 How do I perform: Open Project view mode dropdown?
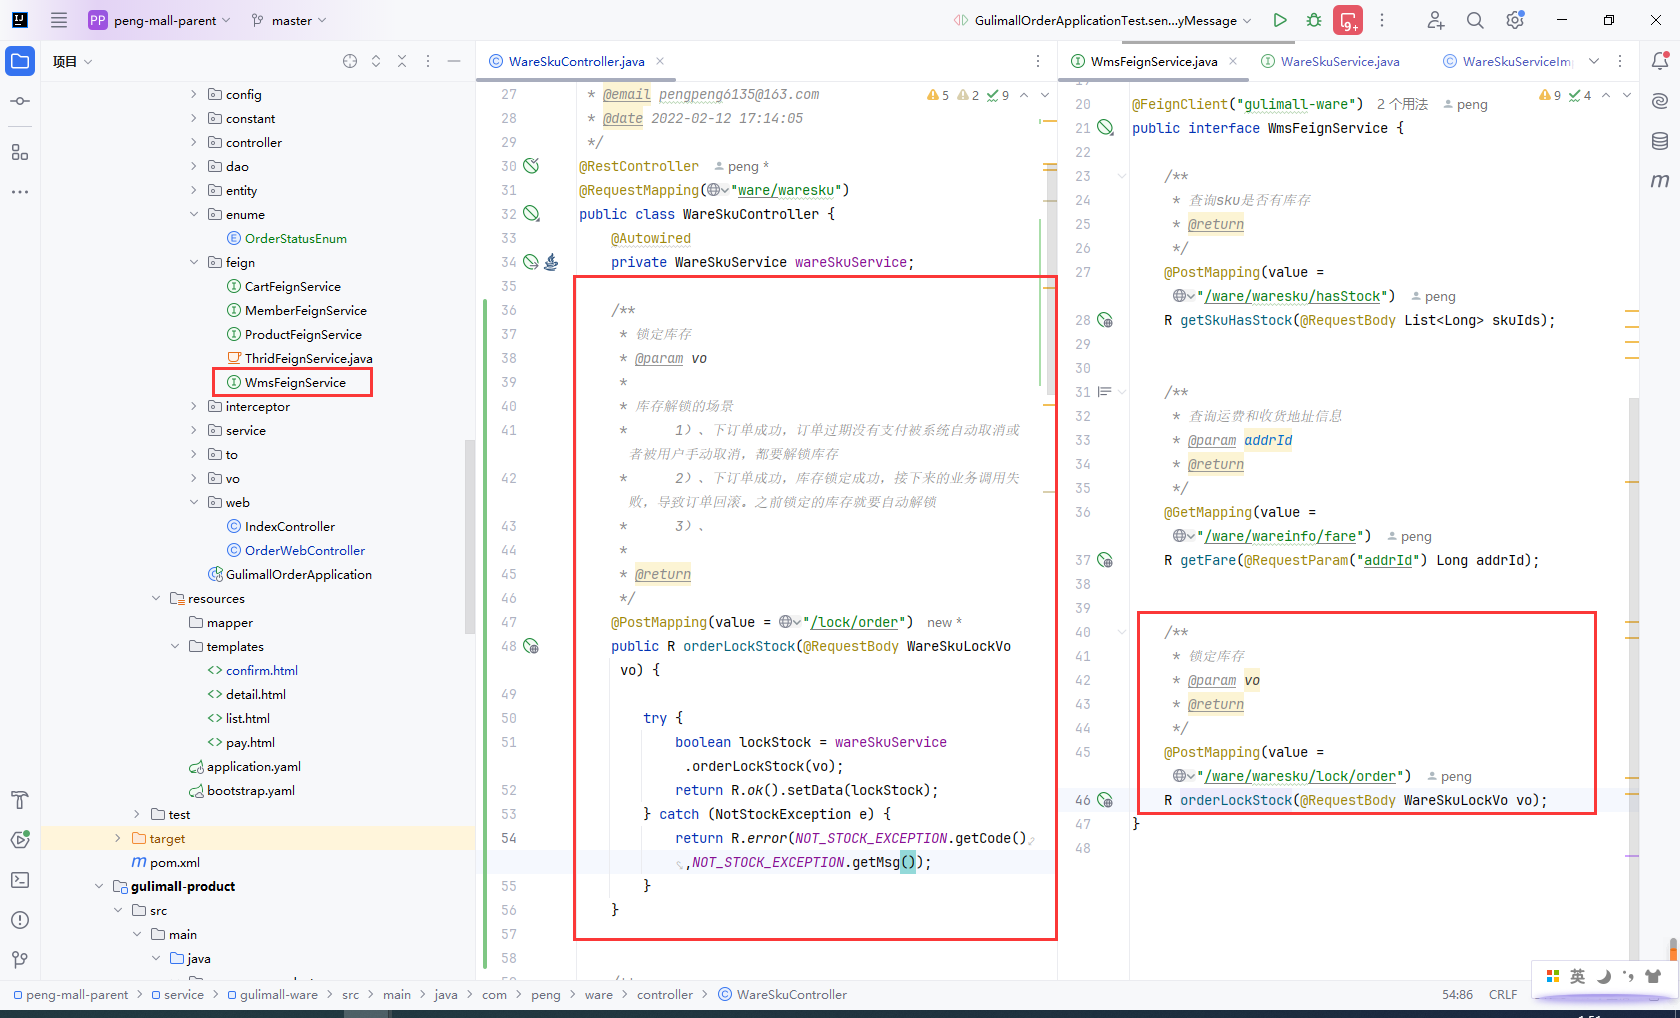[x=73, y=61]
